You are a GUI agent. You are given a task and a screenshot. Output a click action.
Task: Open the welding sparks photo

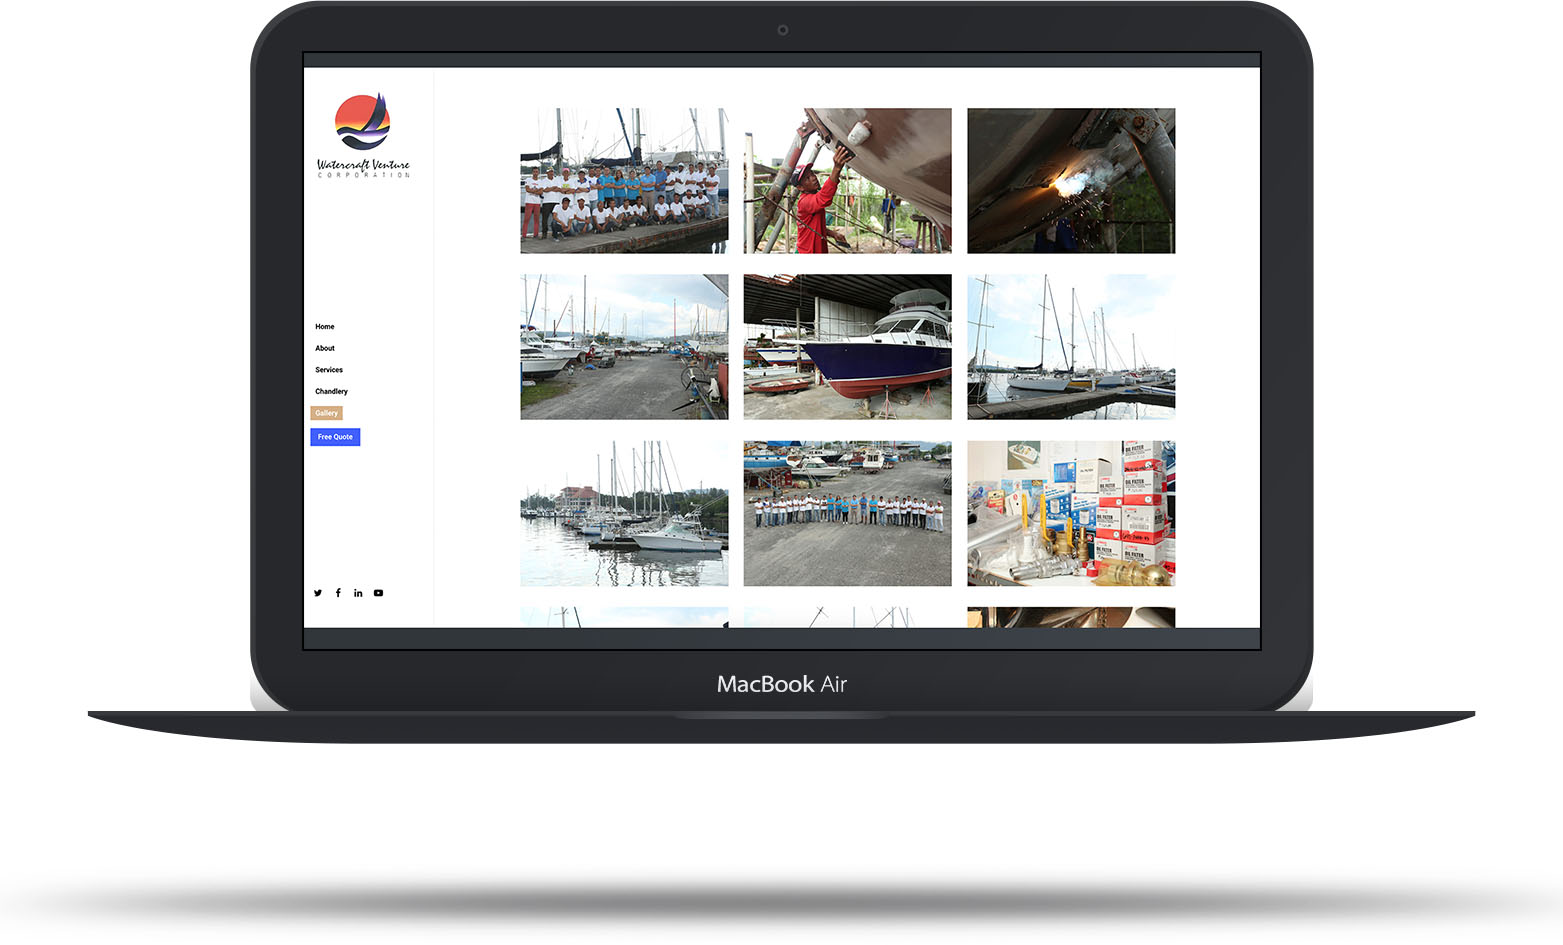(1071, 181)
